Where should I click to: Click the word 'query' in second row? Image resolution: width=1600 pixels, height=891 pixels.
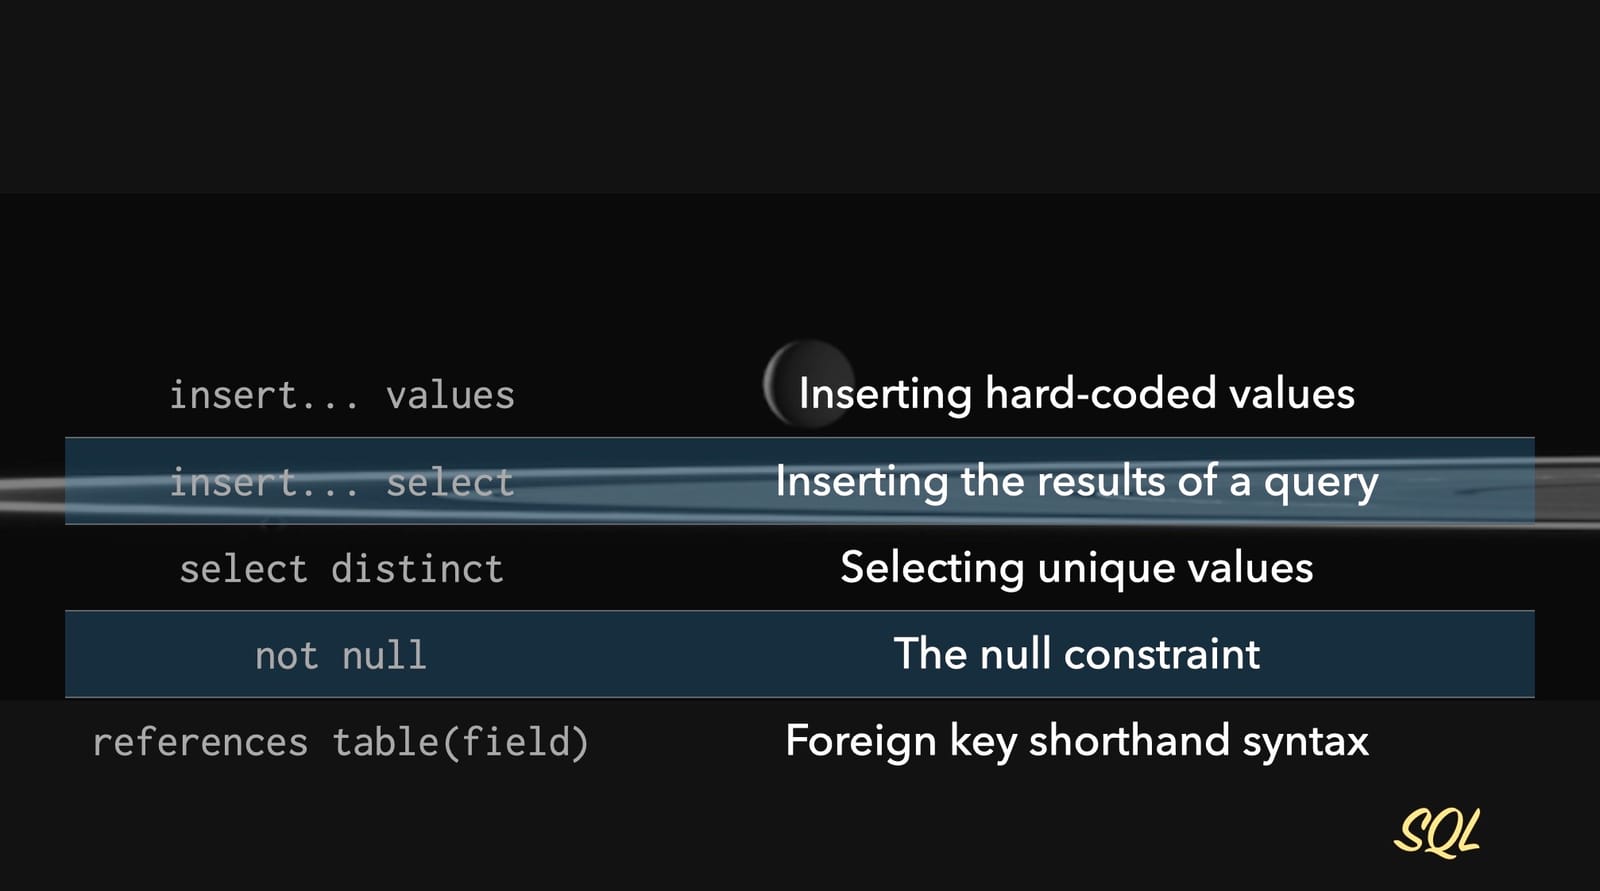click(x=1321, y=483)
